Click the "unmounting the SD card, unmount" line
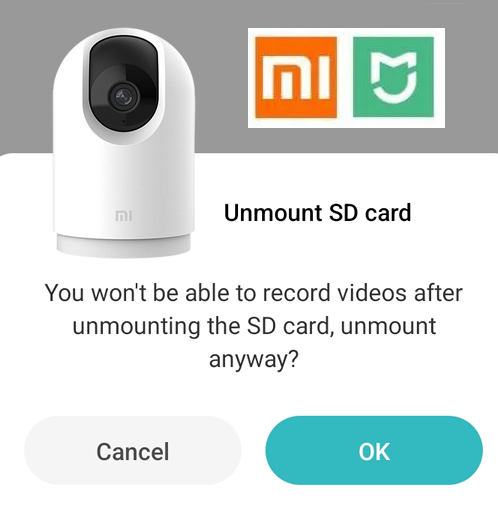Image resolution: width=498 pixels, height=506 pixels. [254, 326]
